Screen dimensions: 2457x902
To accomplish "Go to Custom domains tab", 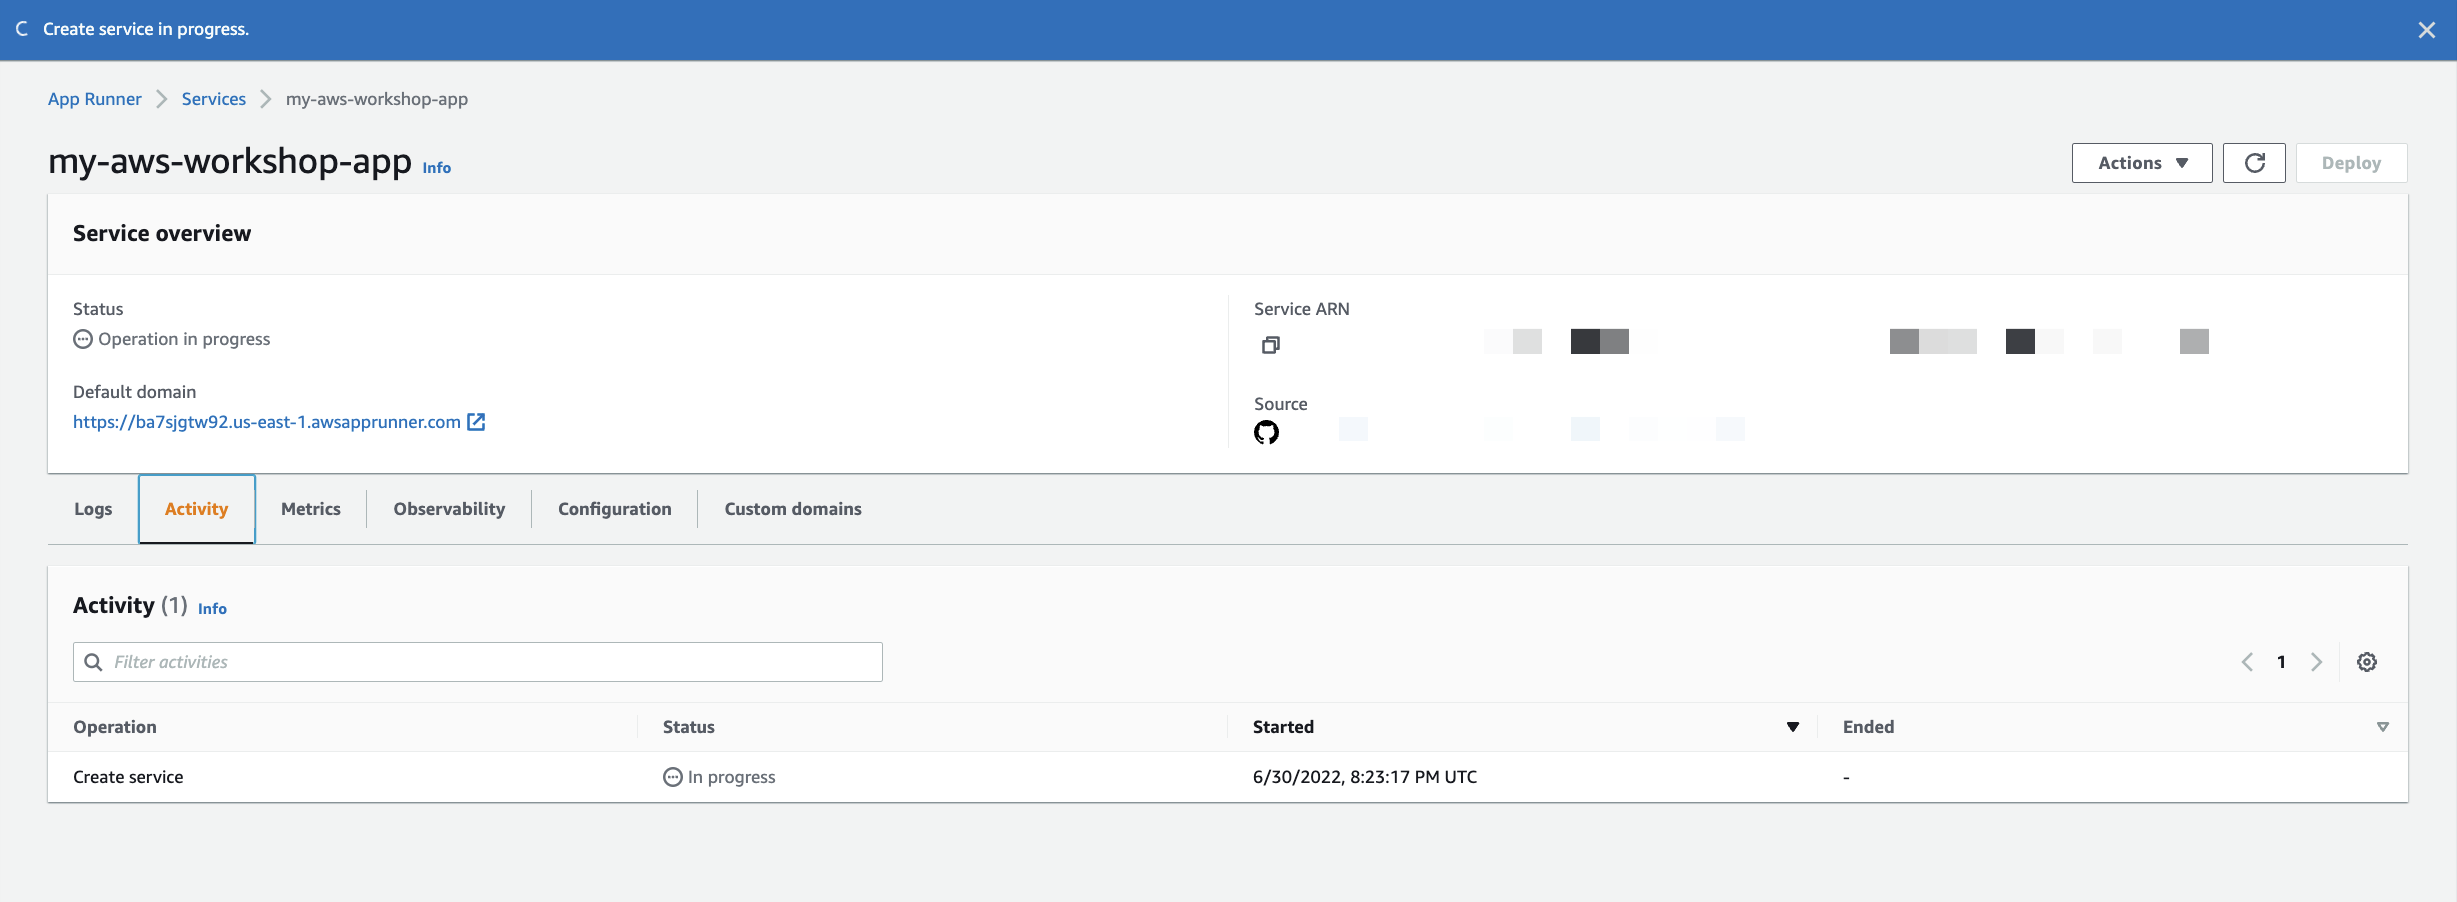I will pyautogui.click(x=793, y=509).
